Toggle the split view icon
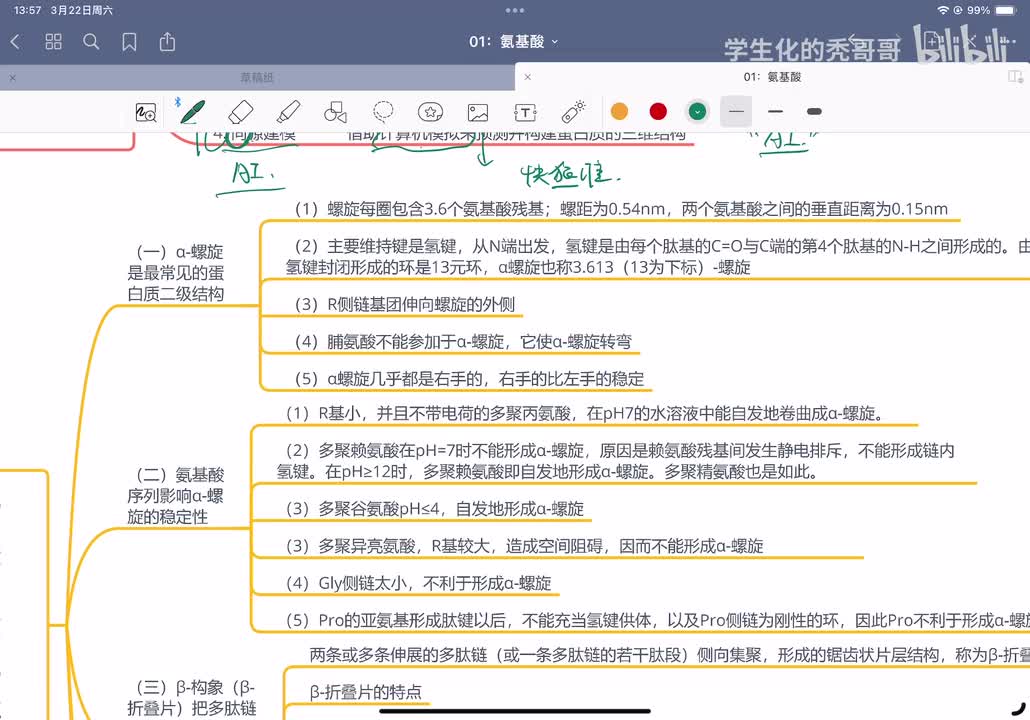Screen dimensions: 1030x720 pyautogui.click(x=1016, y=77)
